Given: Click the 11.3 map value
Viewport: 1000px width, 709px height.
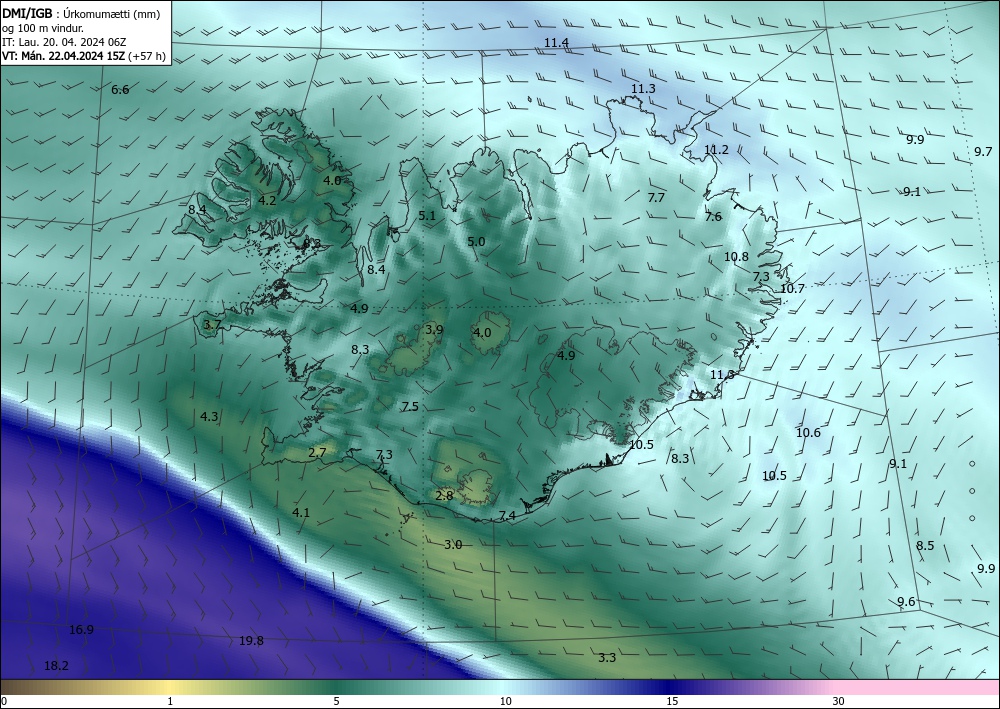Looking at the screenshot, I should (x=643, y=89).
